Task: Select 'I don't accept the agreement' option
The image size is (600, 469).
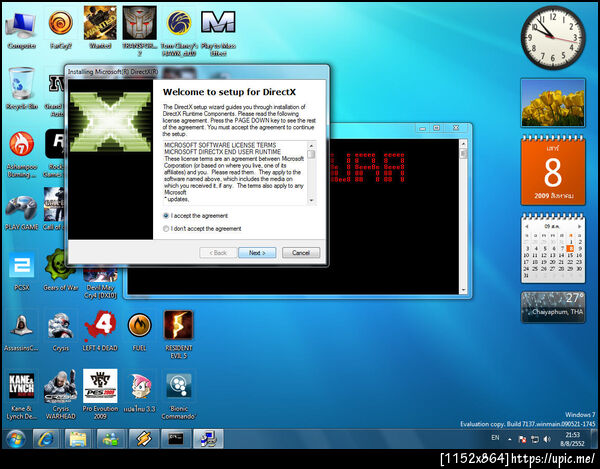Action: [202, 229]
